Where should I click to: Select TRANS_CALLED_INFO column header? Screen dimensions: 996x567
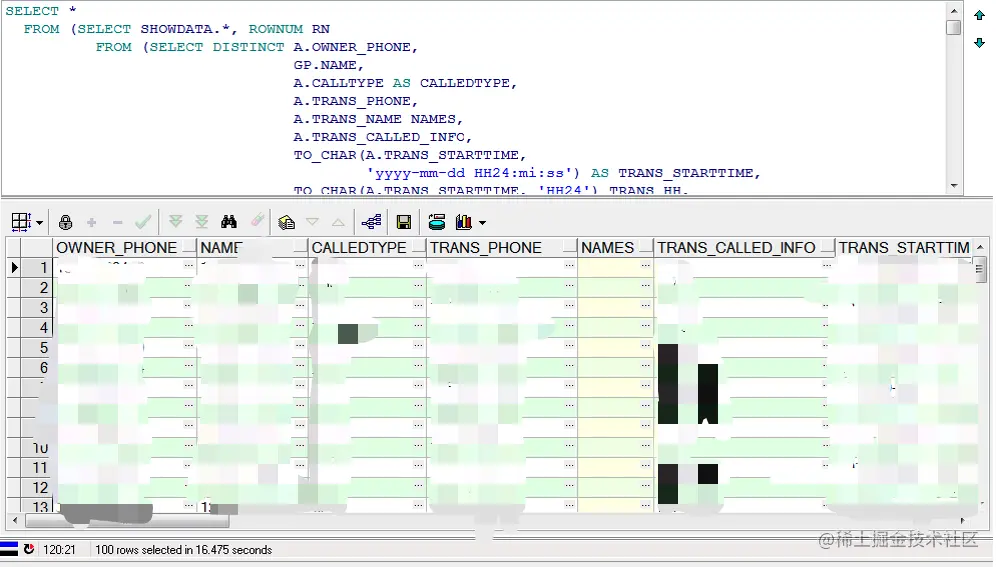[x=744, y=248]
